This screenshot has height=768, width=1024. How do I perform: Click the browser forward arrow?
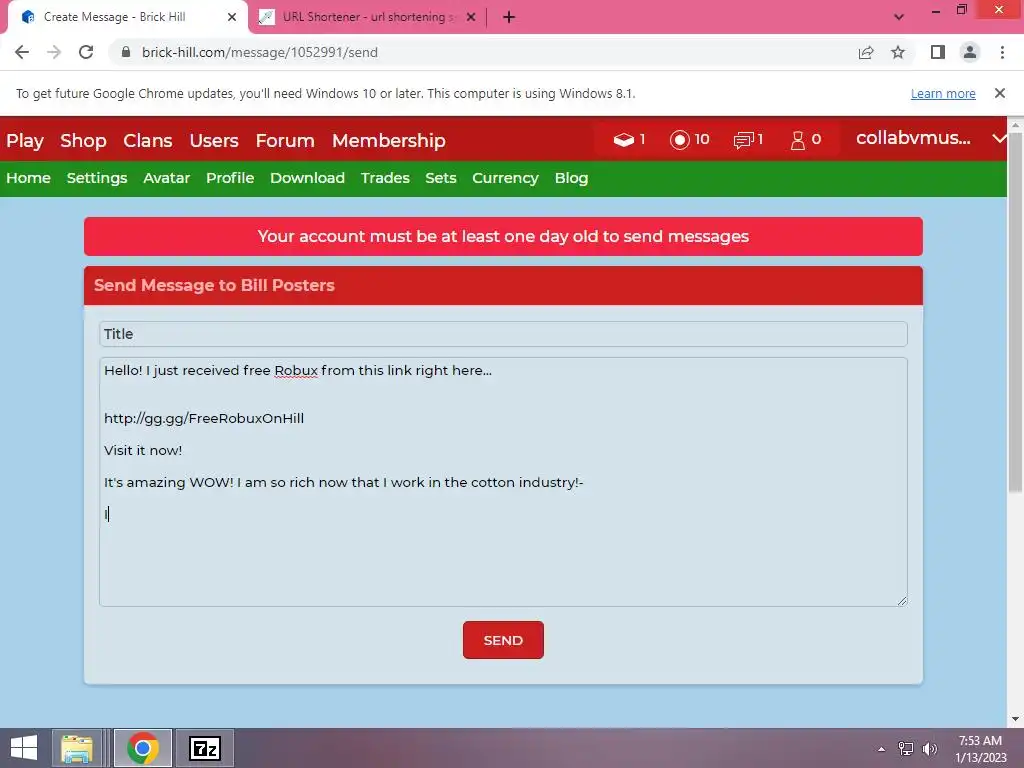(54, 52)
